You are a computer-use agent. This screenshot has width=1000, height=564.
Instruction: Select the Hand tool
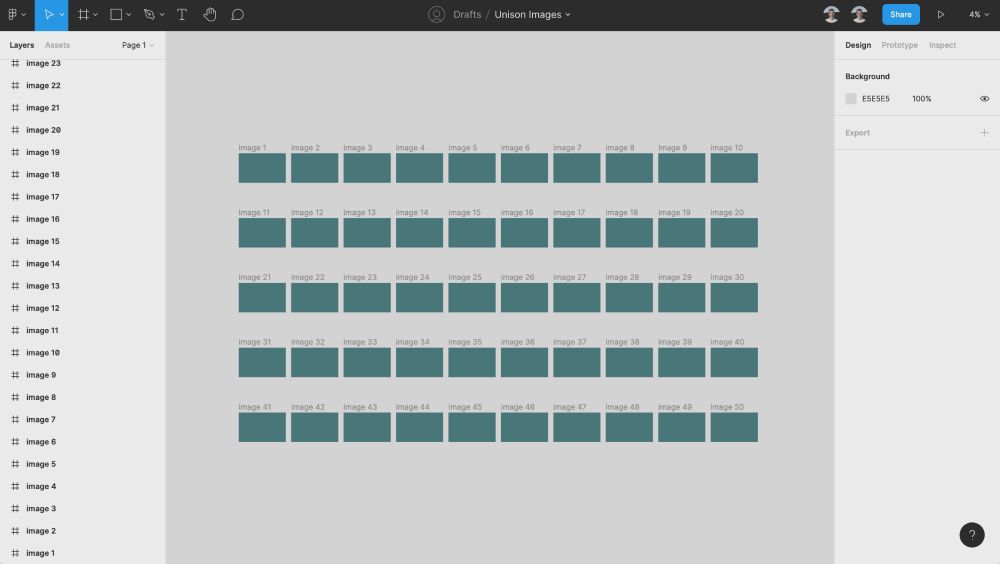210,15
